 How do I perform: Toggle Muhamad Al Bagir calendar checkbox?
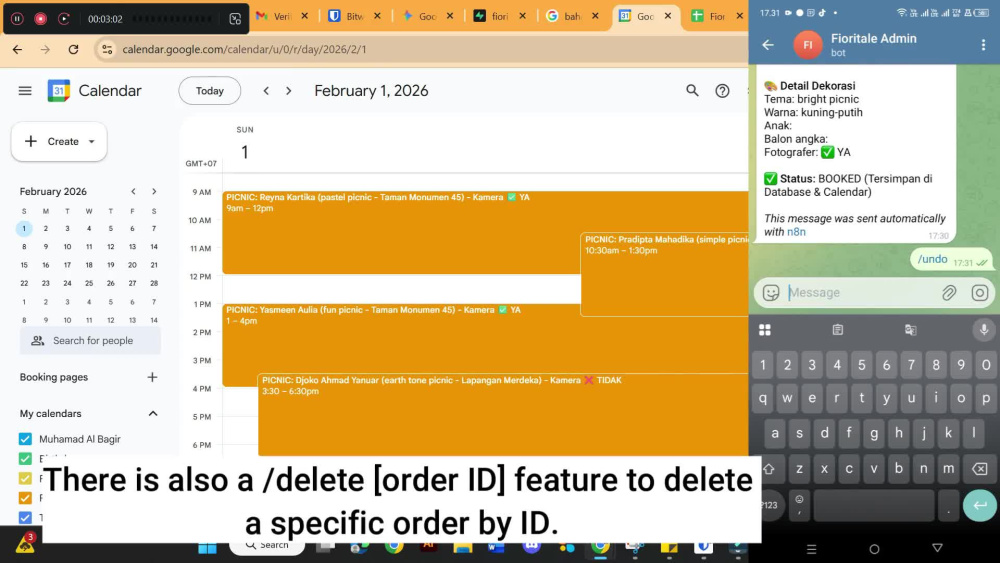point(25,439)
